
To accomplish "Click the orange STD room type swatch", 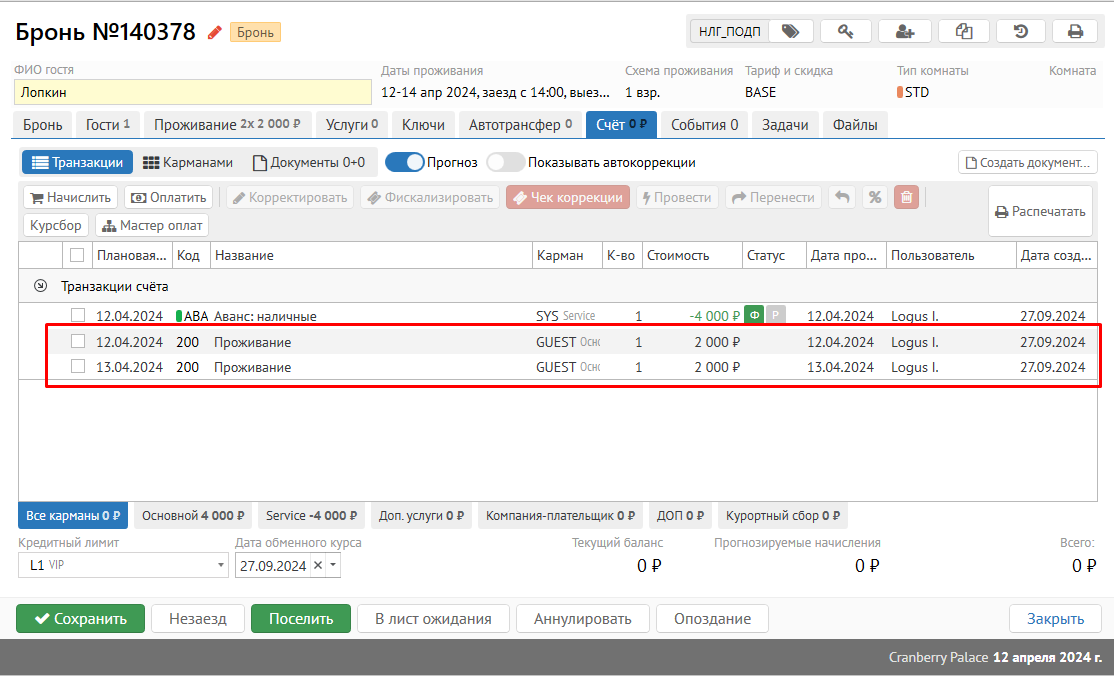I will pos(900,92).
